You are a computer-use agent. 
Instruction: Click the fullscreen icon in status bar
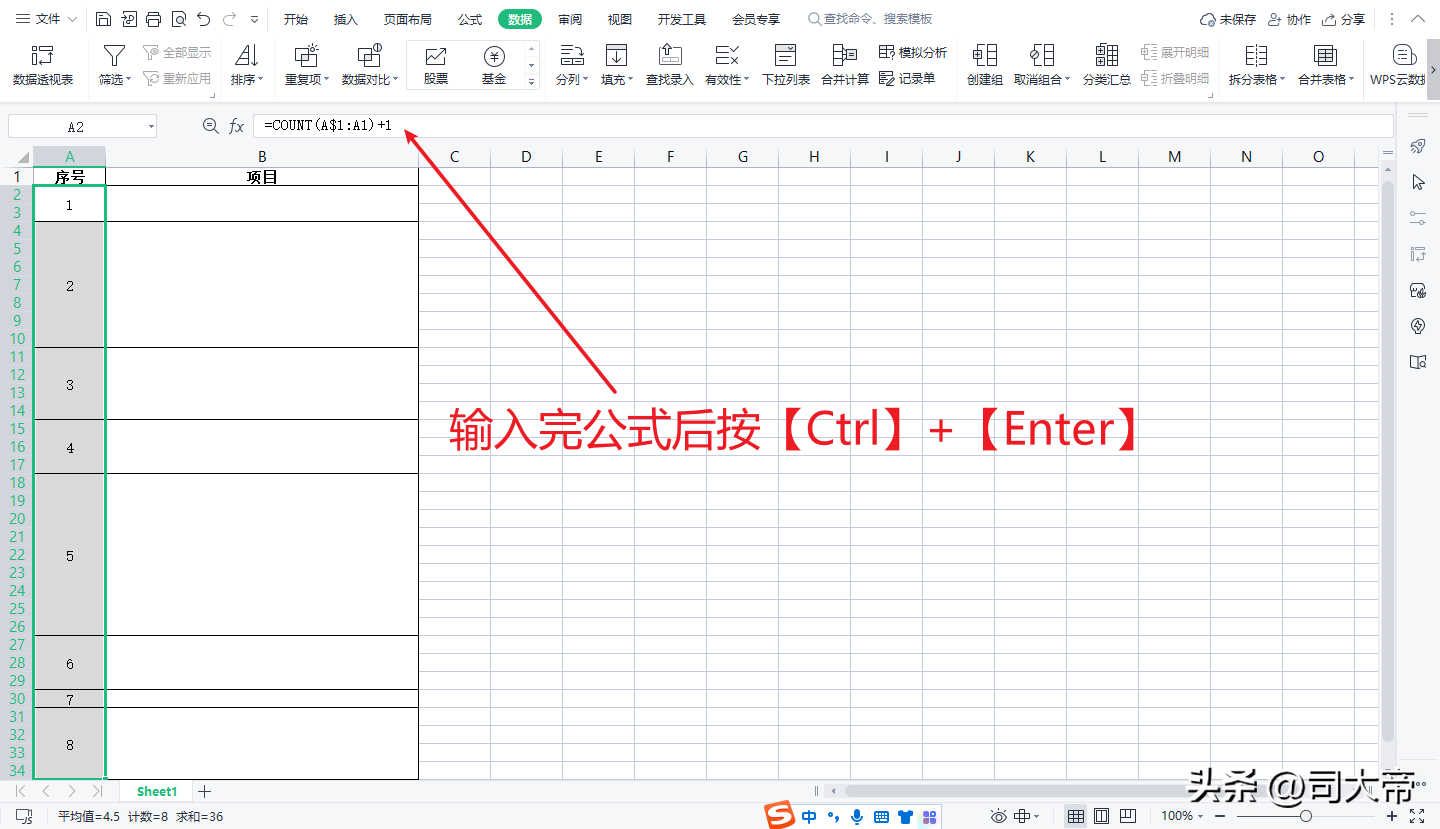pyautogui.click(x=1416, y=816)
